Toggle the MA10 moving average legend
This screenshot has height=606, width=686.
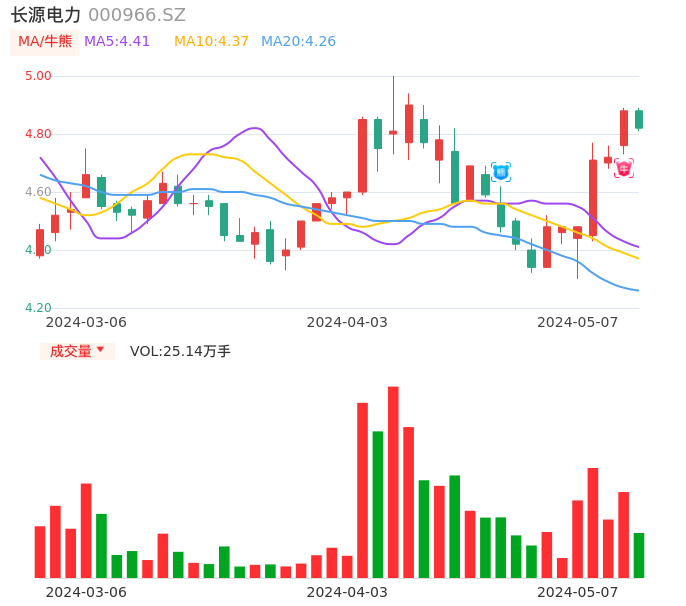[x=211, y=42]
